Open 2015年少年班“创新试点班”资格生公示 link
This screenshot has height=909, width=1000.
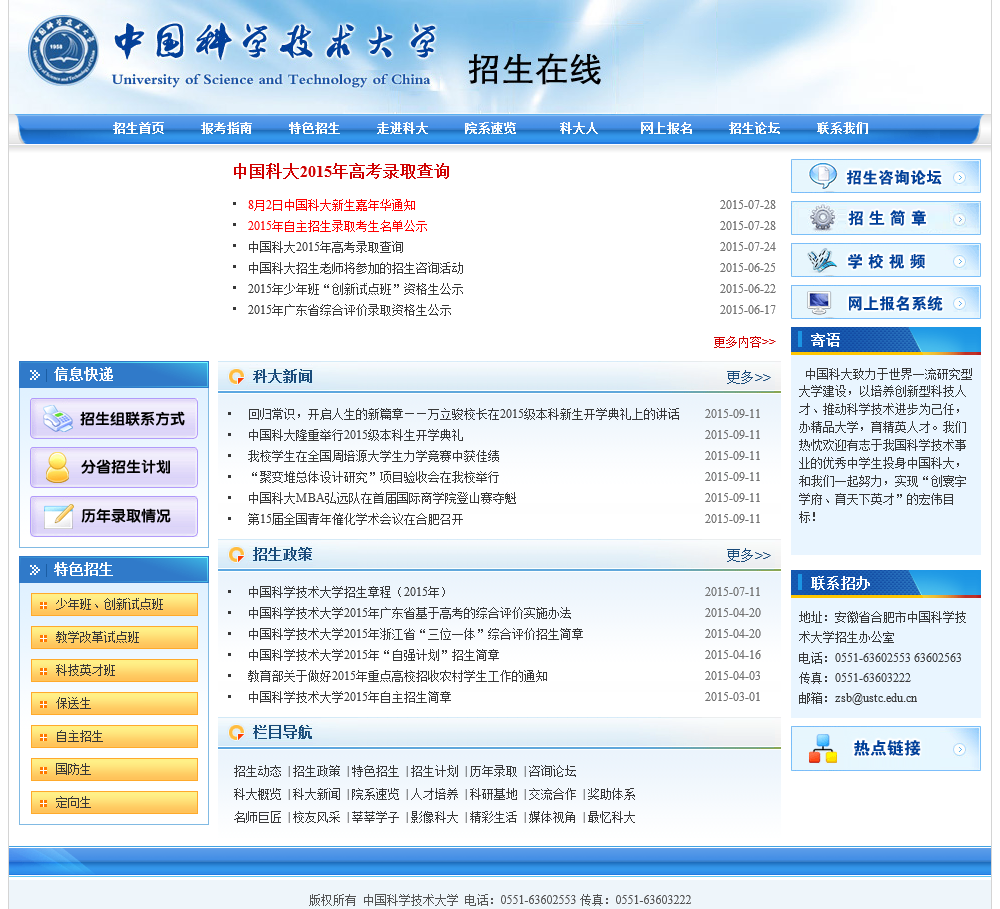(x=355, y=290)
